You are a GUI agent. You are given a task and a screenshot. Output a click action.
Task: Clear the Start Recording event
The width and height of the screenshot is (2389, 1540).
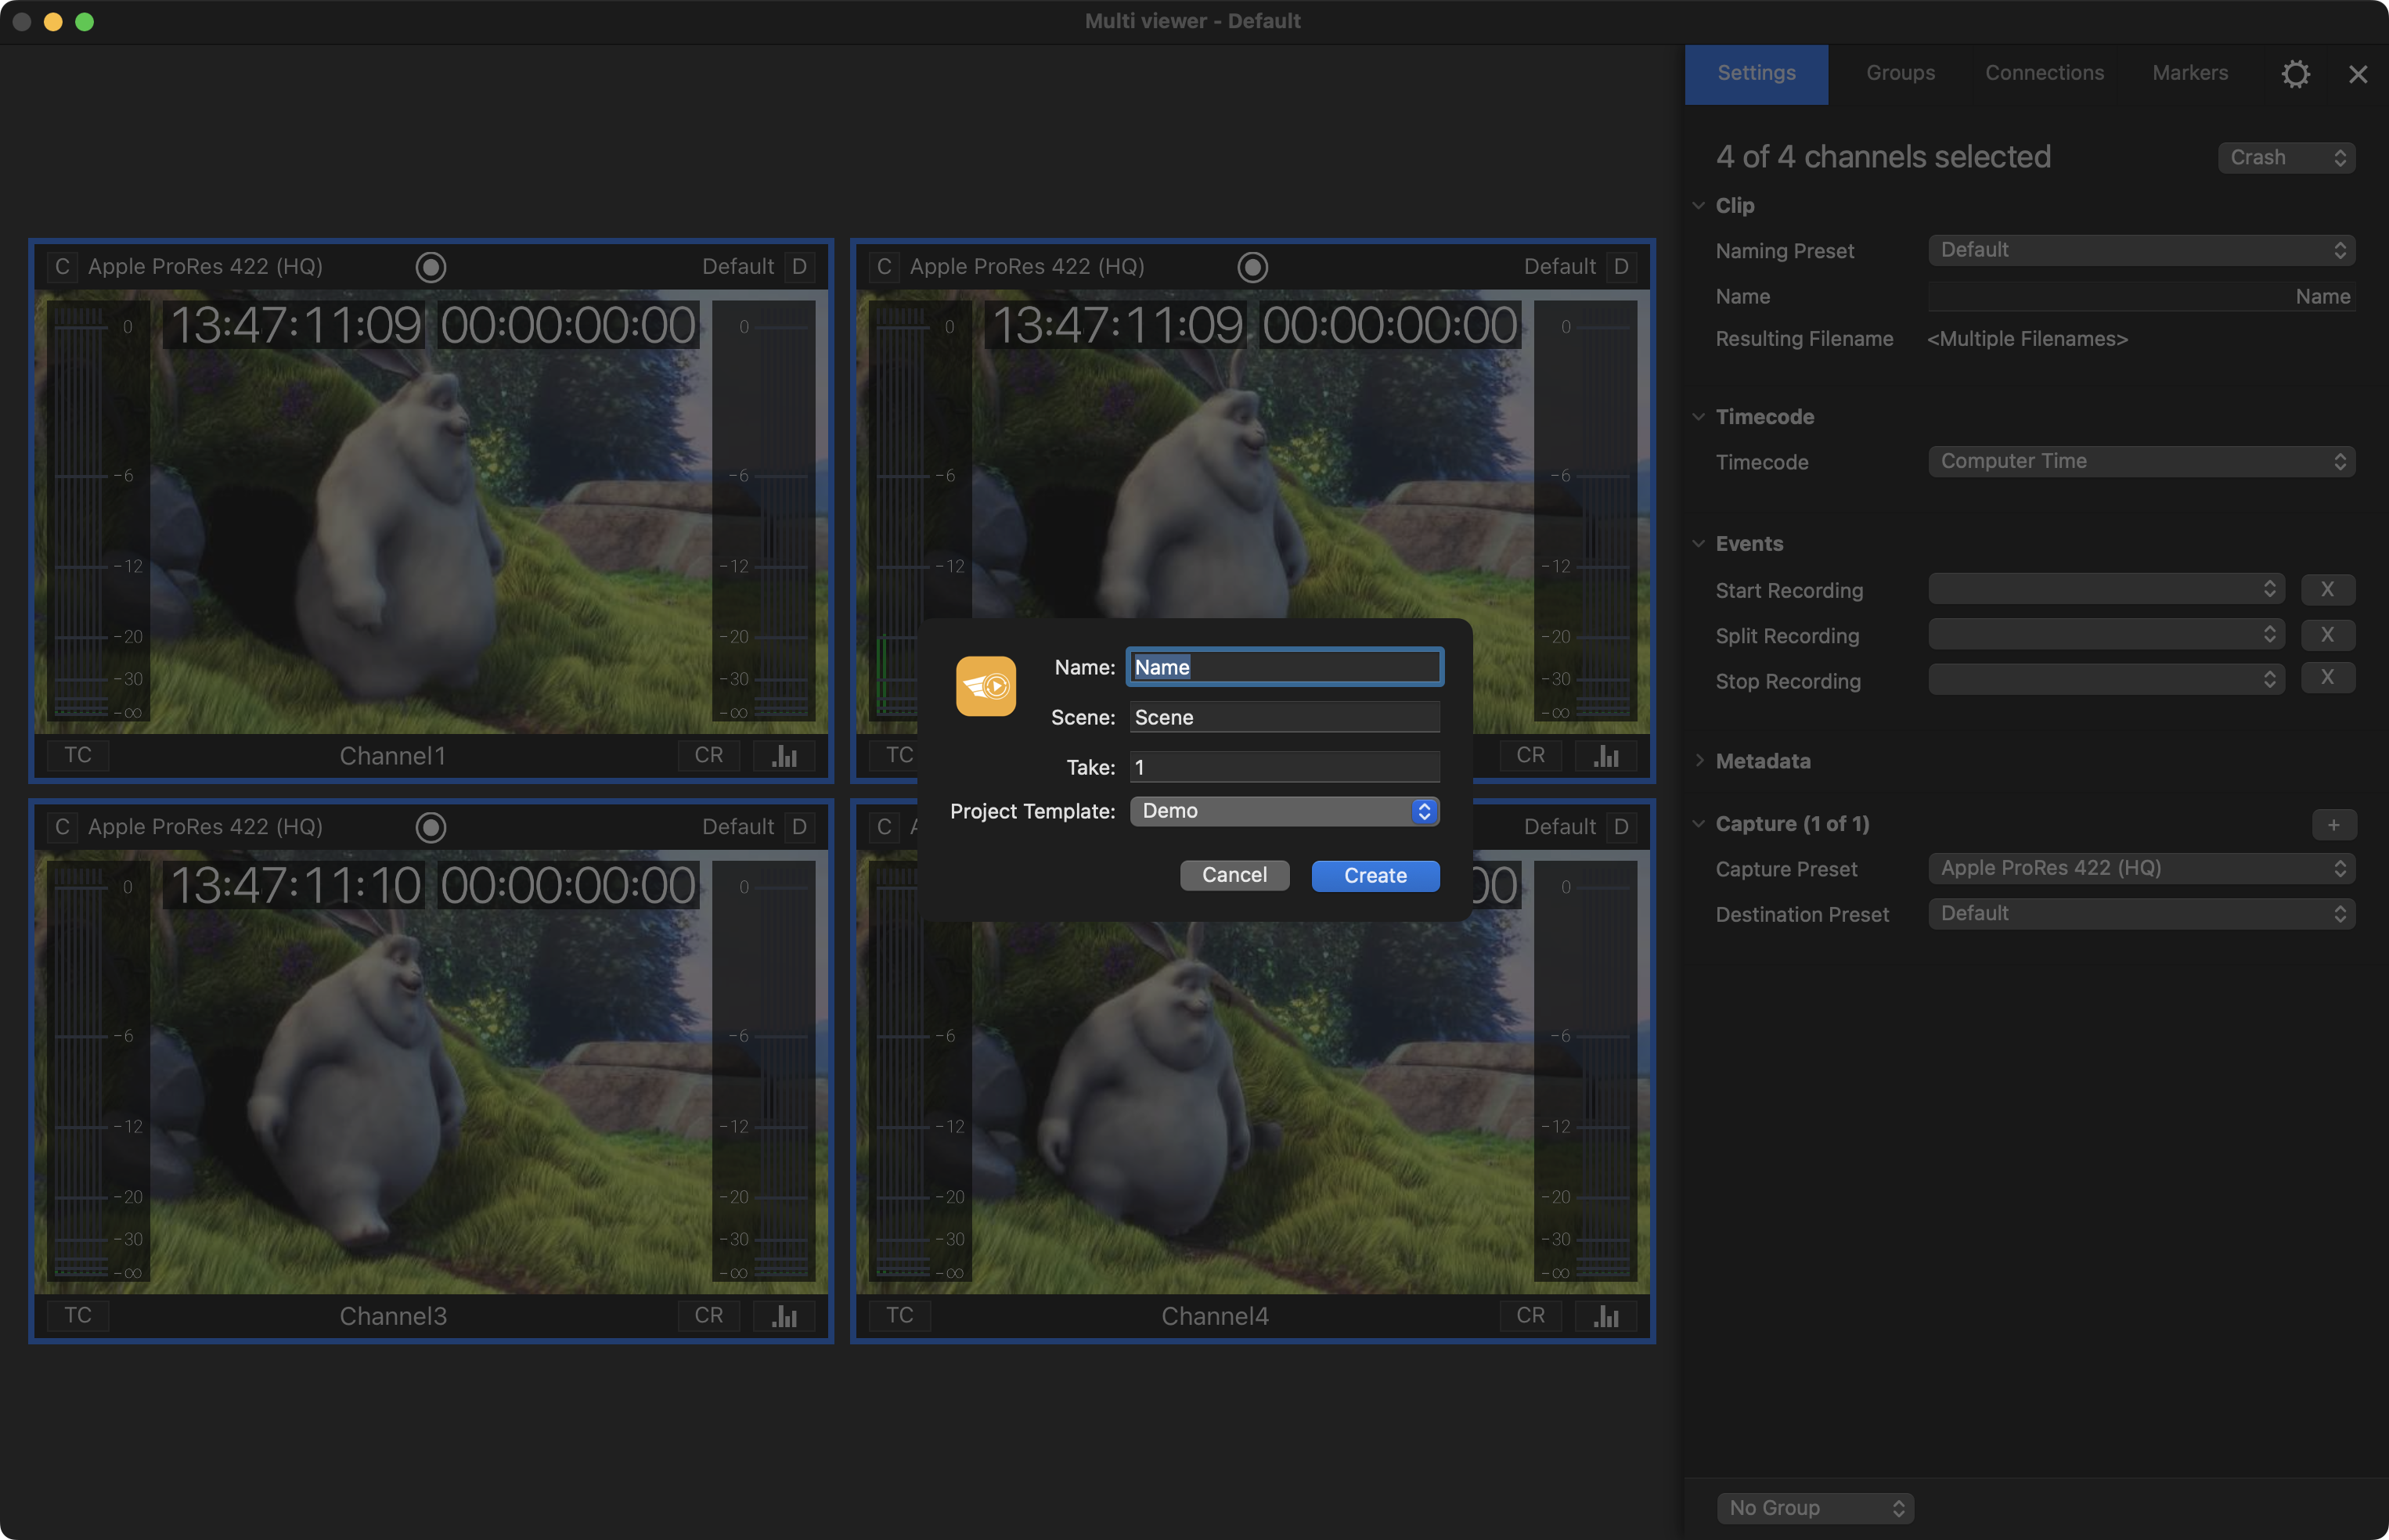click(2328, 589)
